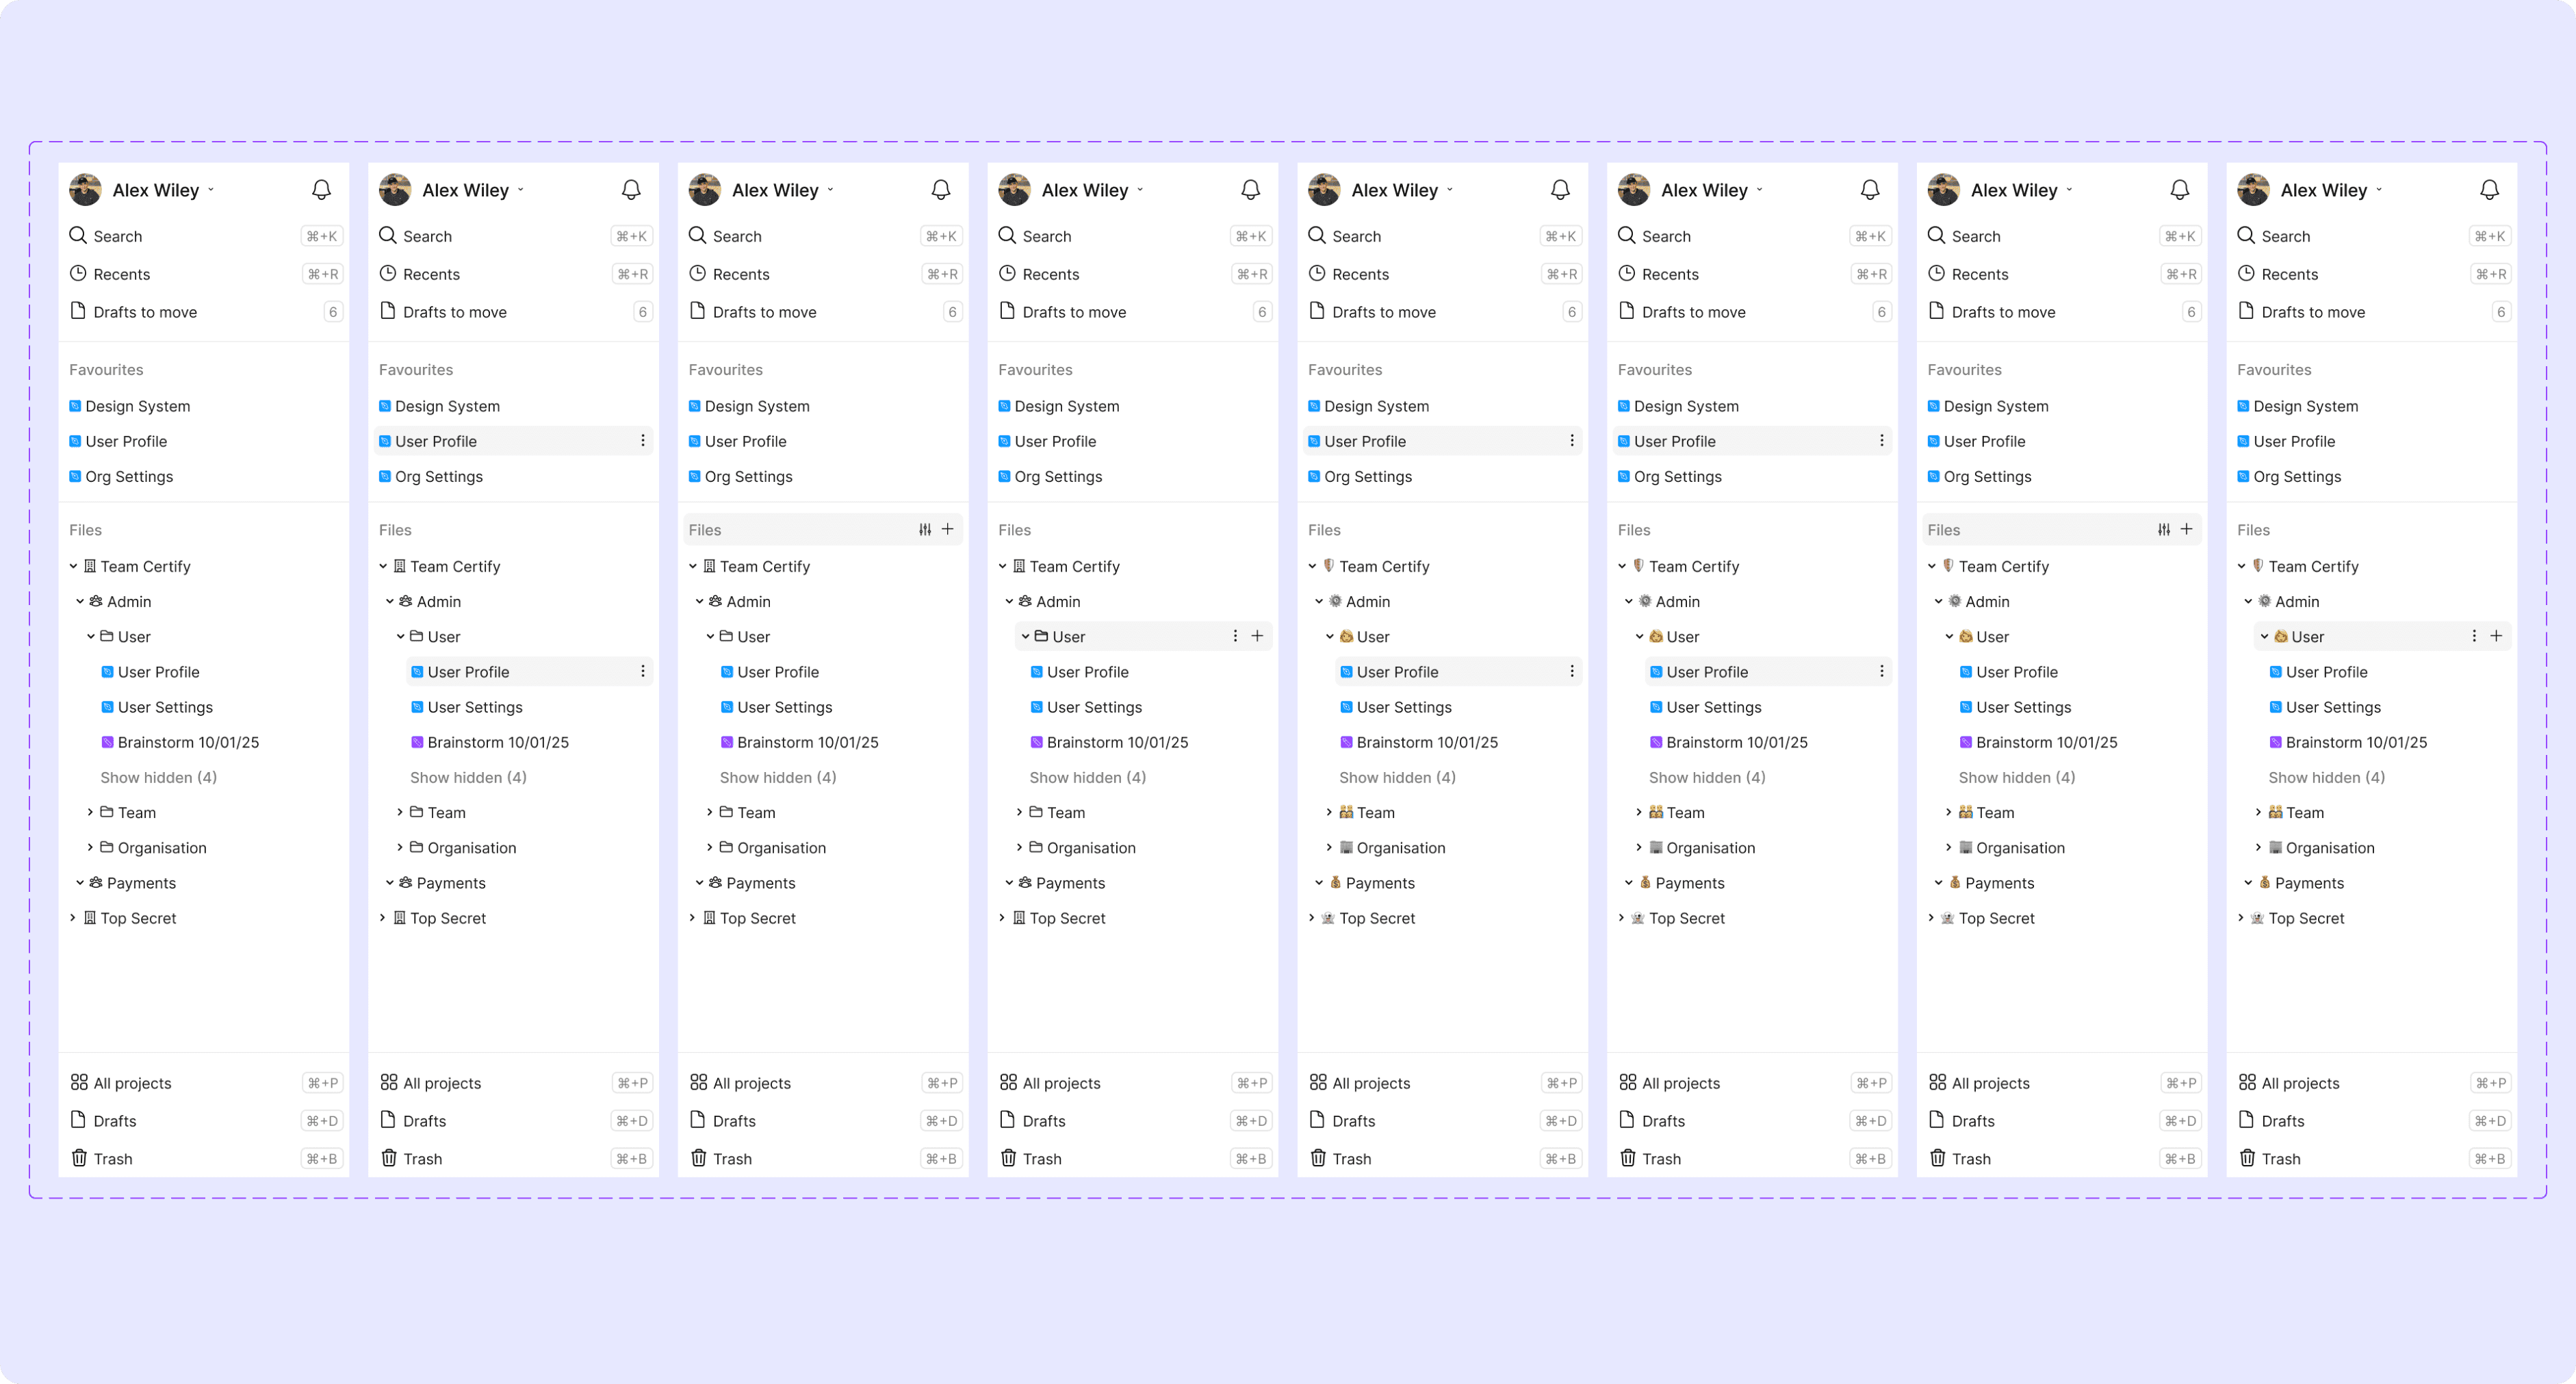Click Alex Wiley's avatar in the fifth sidebar
The width and height of the screenshot is (2576, 1384).
[1324, 189]
